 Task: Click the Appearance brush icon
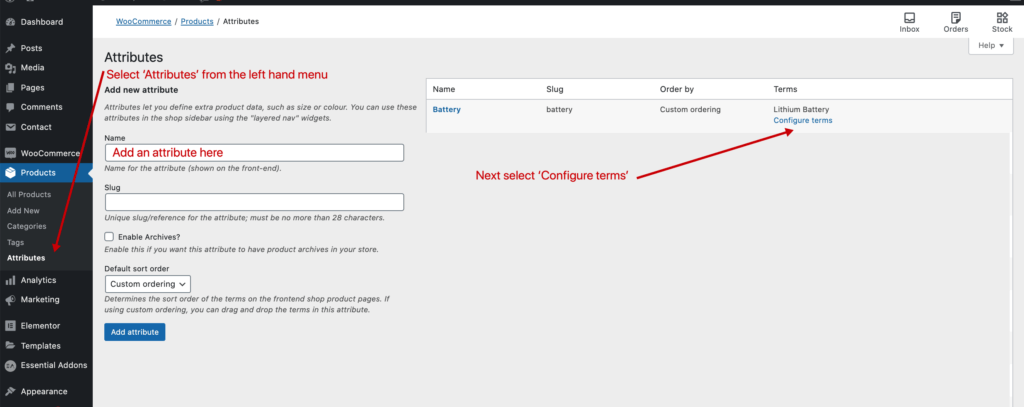[x=10, y=392]
